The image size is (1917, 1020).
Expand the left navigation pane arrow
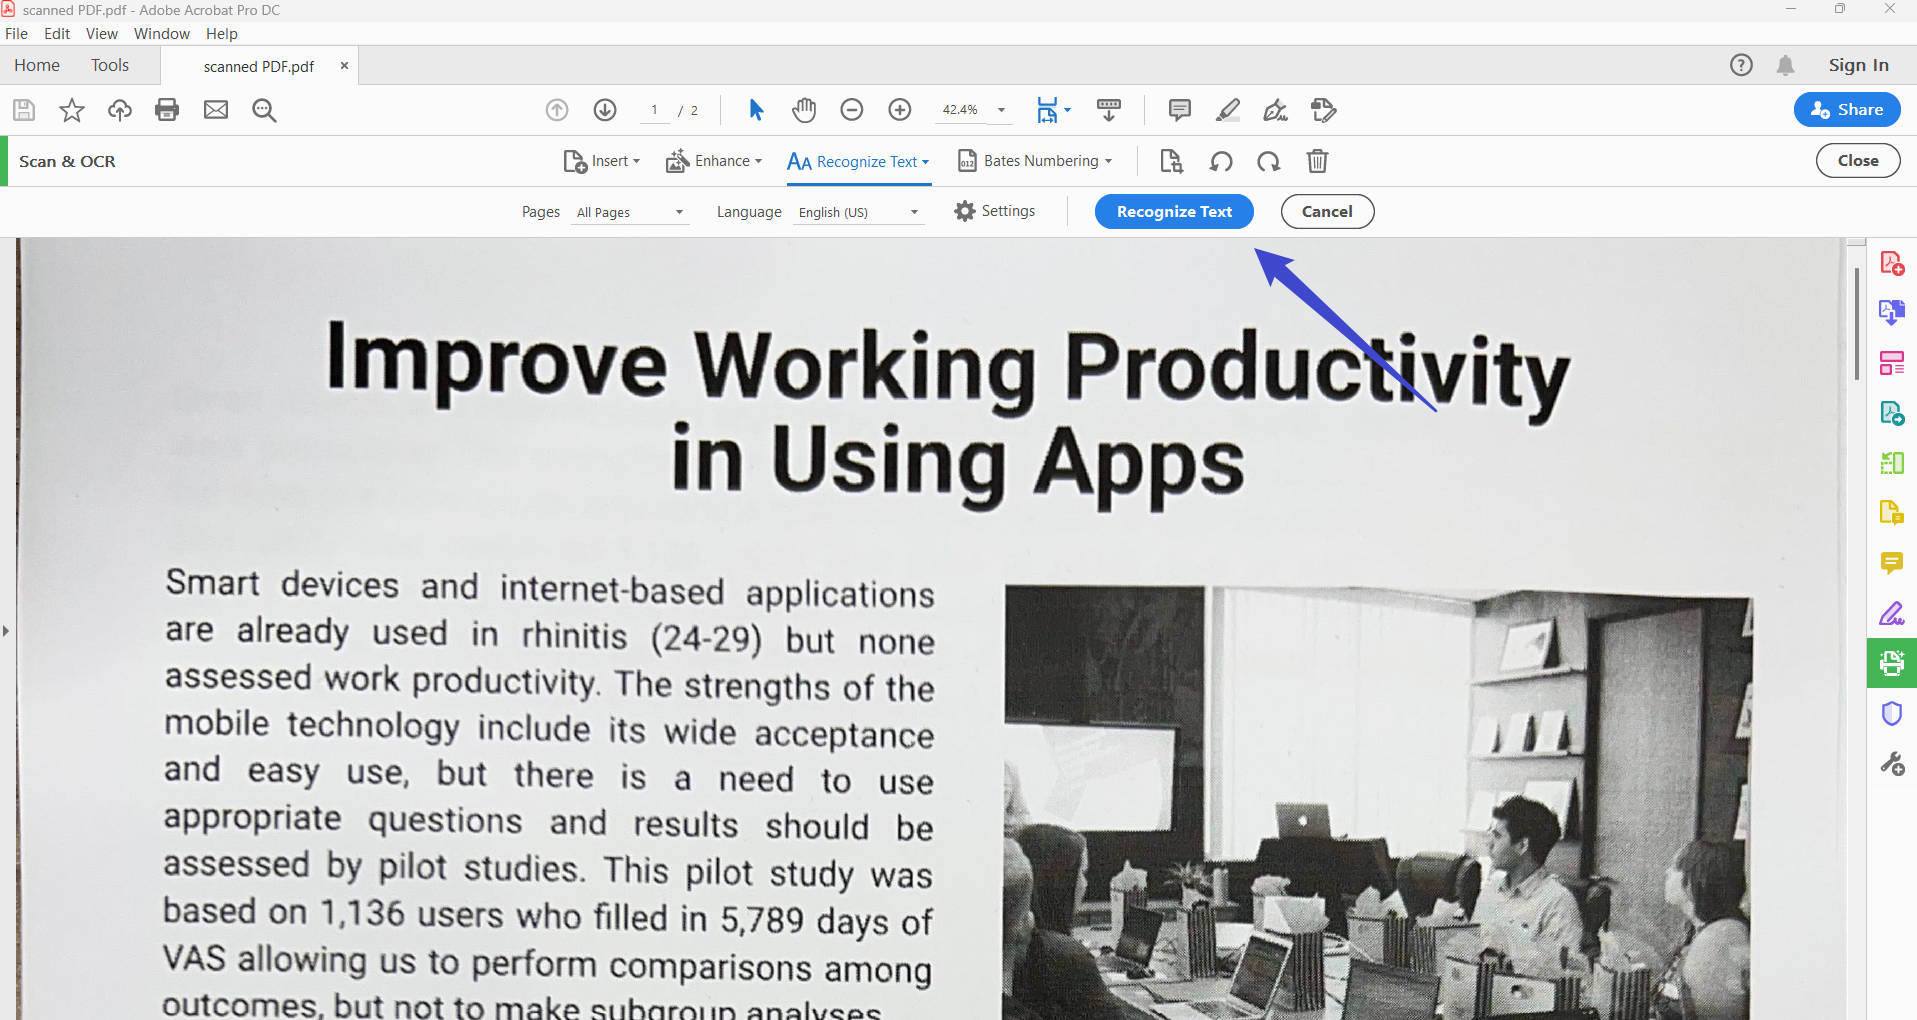[x=6, y=631]
